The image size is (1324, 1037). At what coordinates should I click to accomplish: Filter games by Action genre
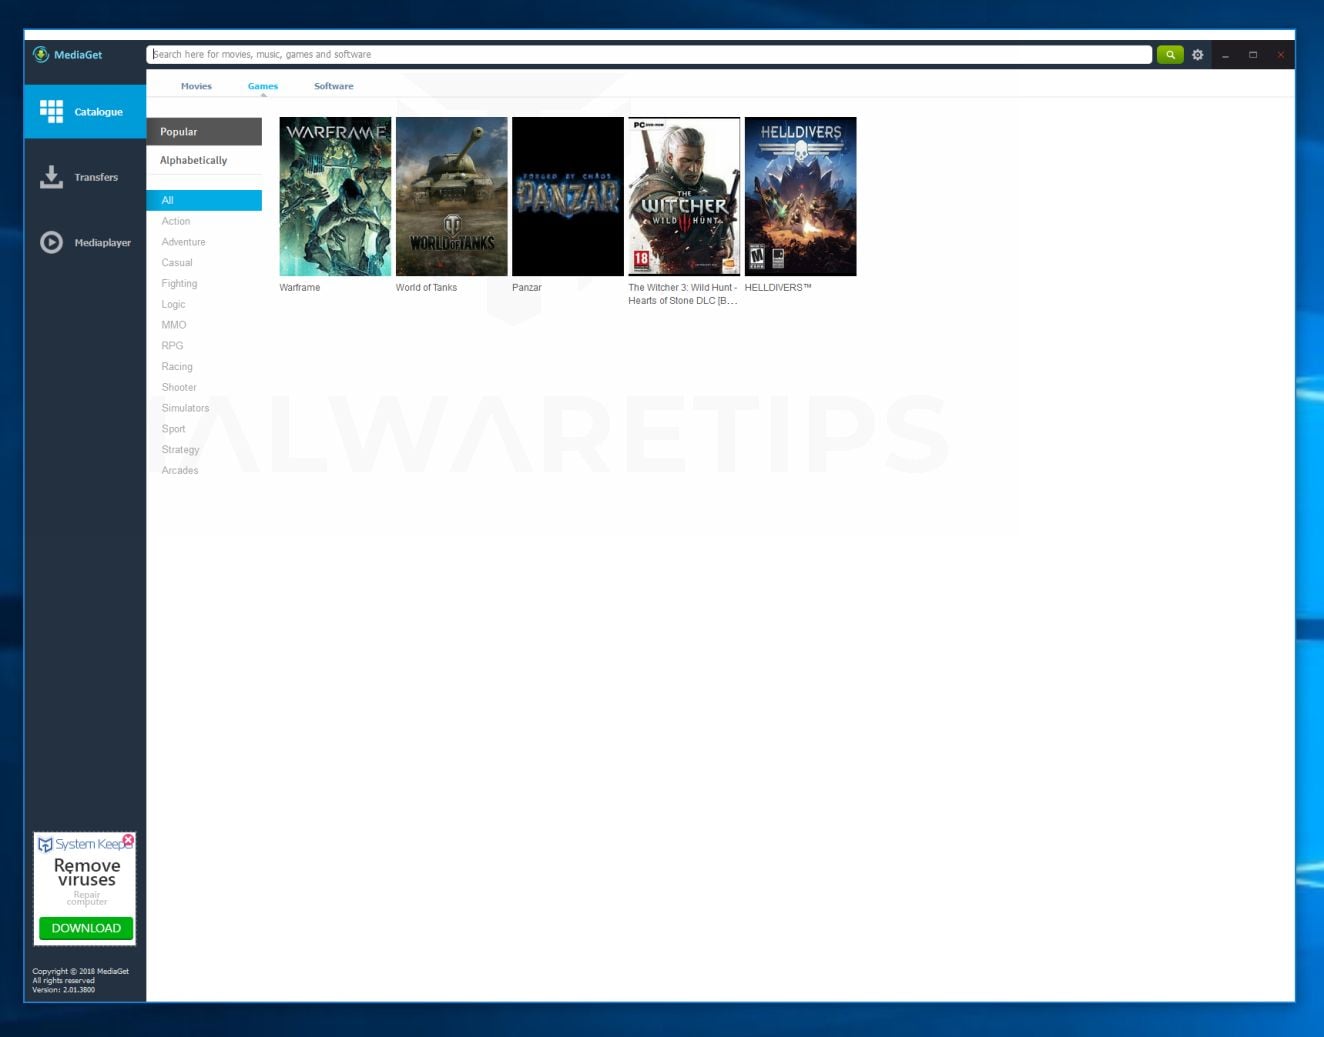tap(176, 221)
